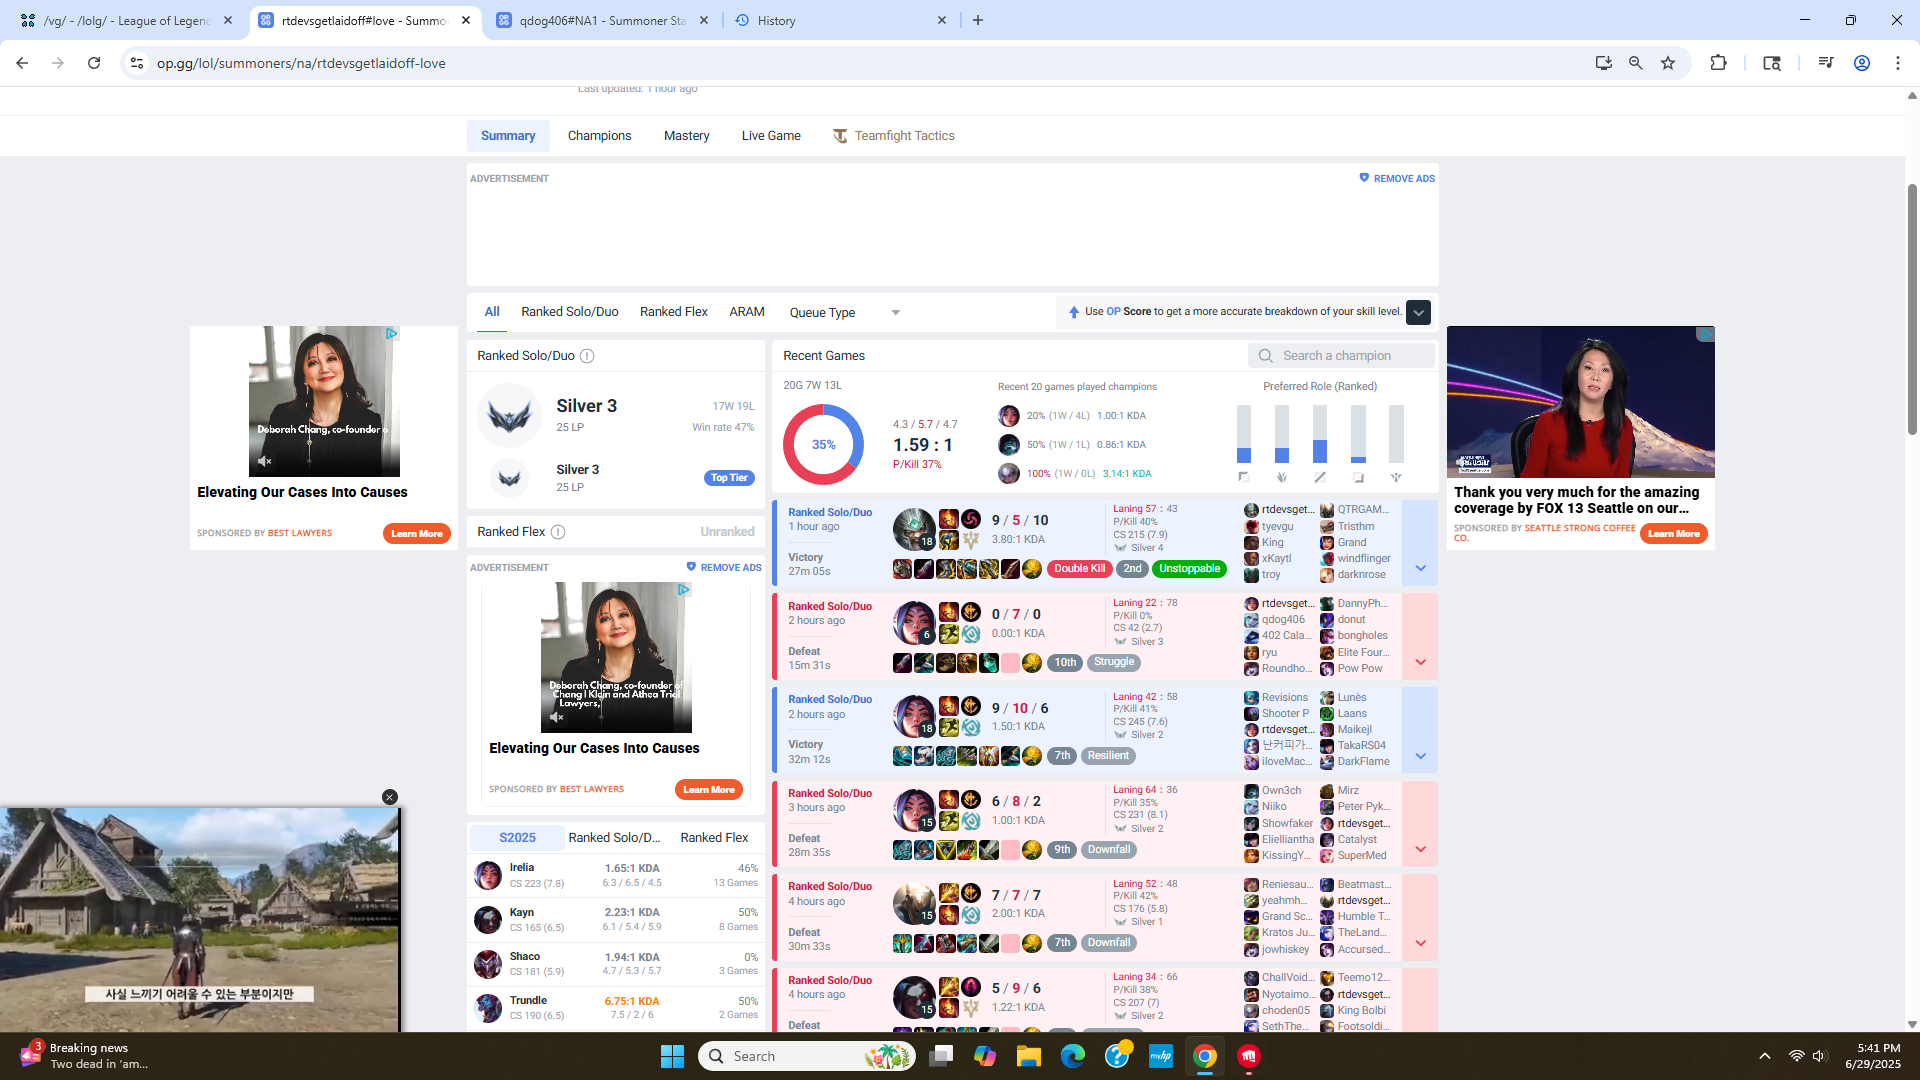Reload the op.gg page
The height and width of the screenshot is (1080, 1920).
(94, 63)
